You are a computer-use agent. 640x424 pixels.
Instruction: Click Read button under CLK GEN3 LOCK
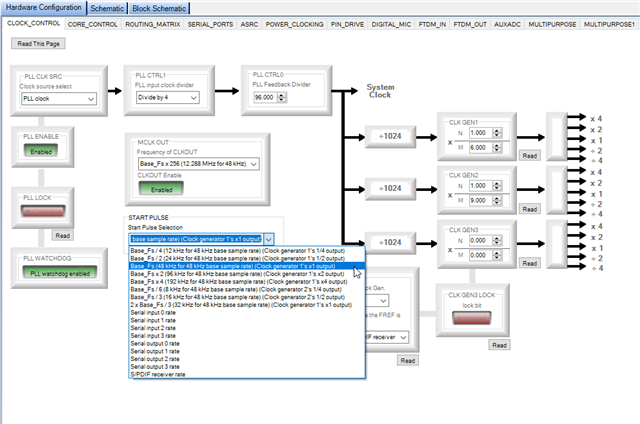(x=499, y=345)
